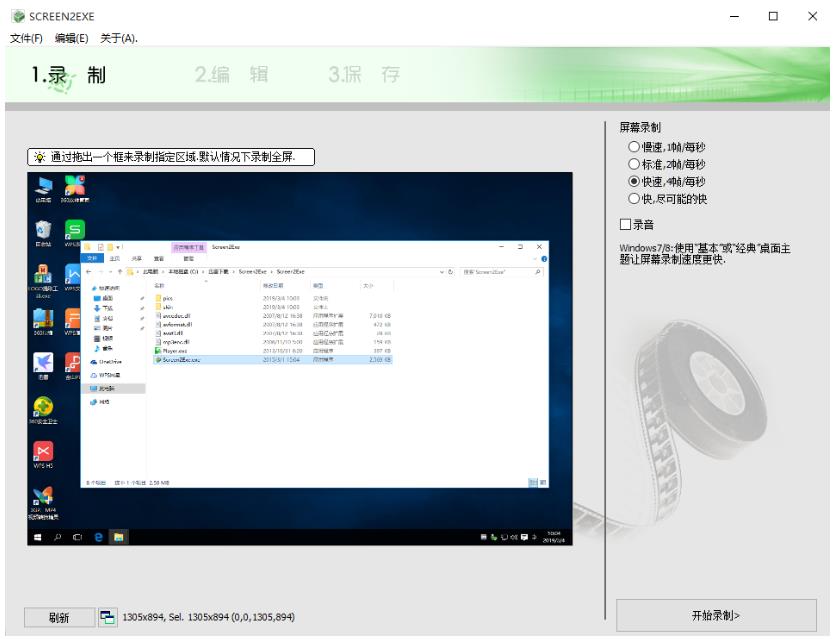The image size is (835, 639).
Task: Choose 快,尽可能的快 frame rate
Action: coord(667,199)
